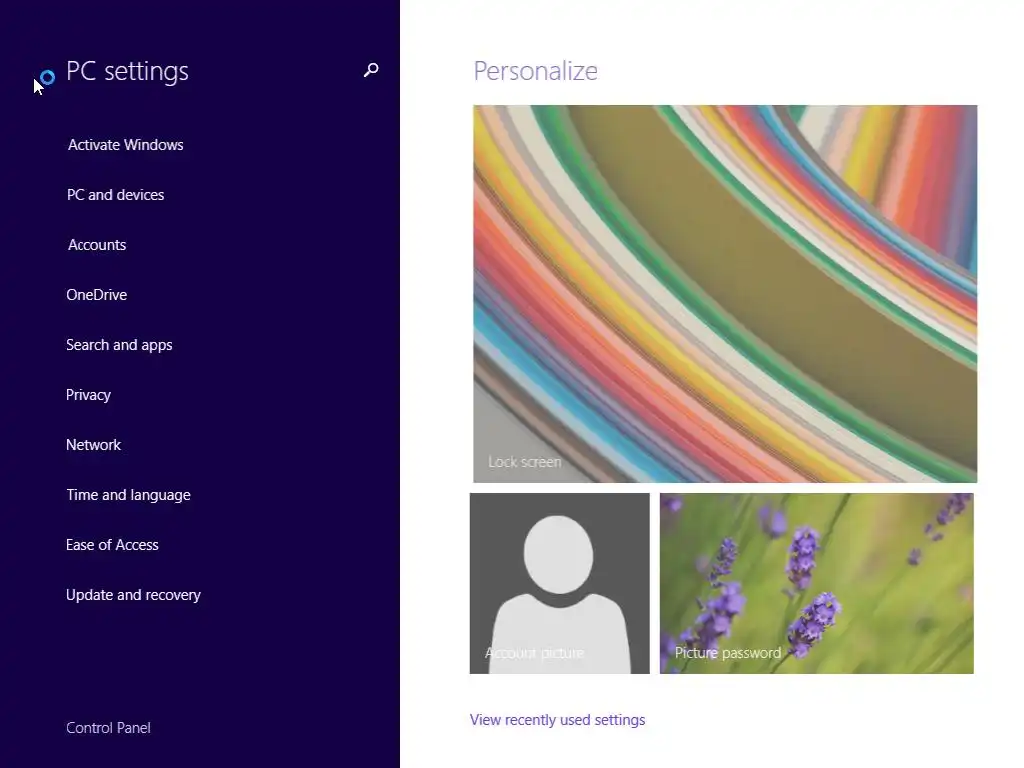Click the PC settings title
1024x768 pixels.
click(127, 71)
